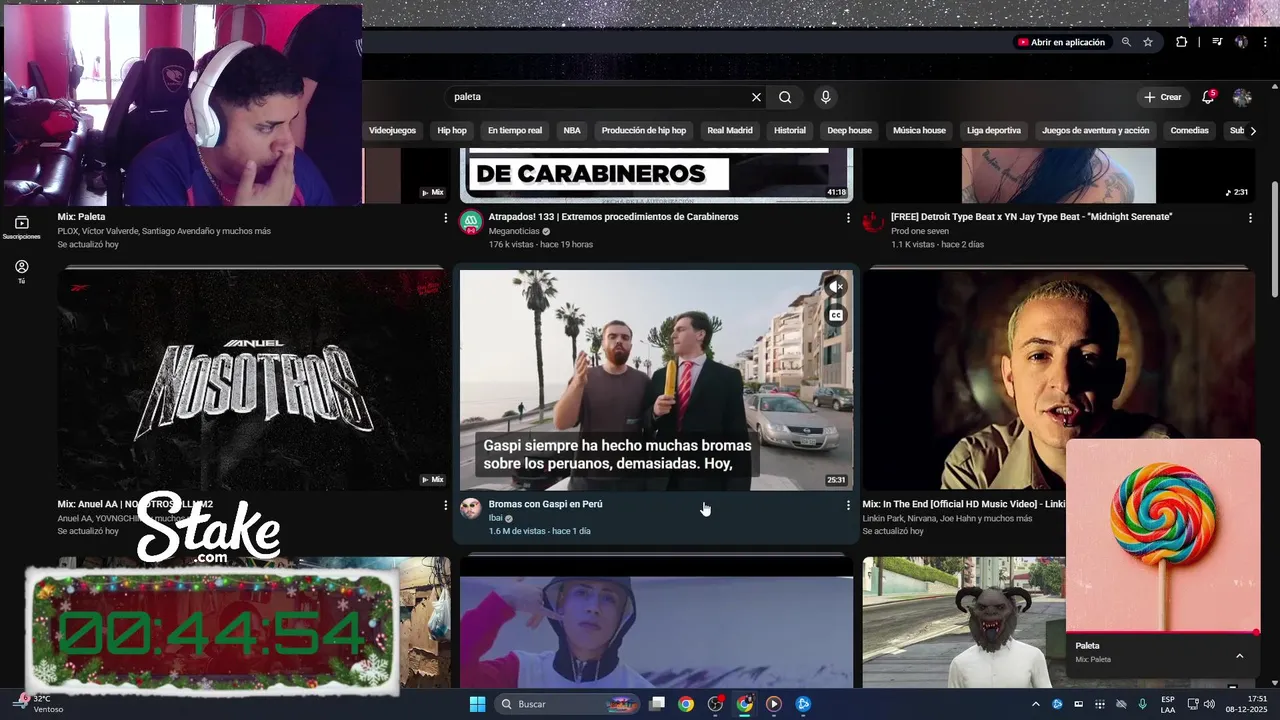Open the YouTube account avatar menu
The image size is (1280, 720).
(x=1242, y=97)
